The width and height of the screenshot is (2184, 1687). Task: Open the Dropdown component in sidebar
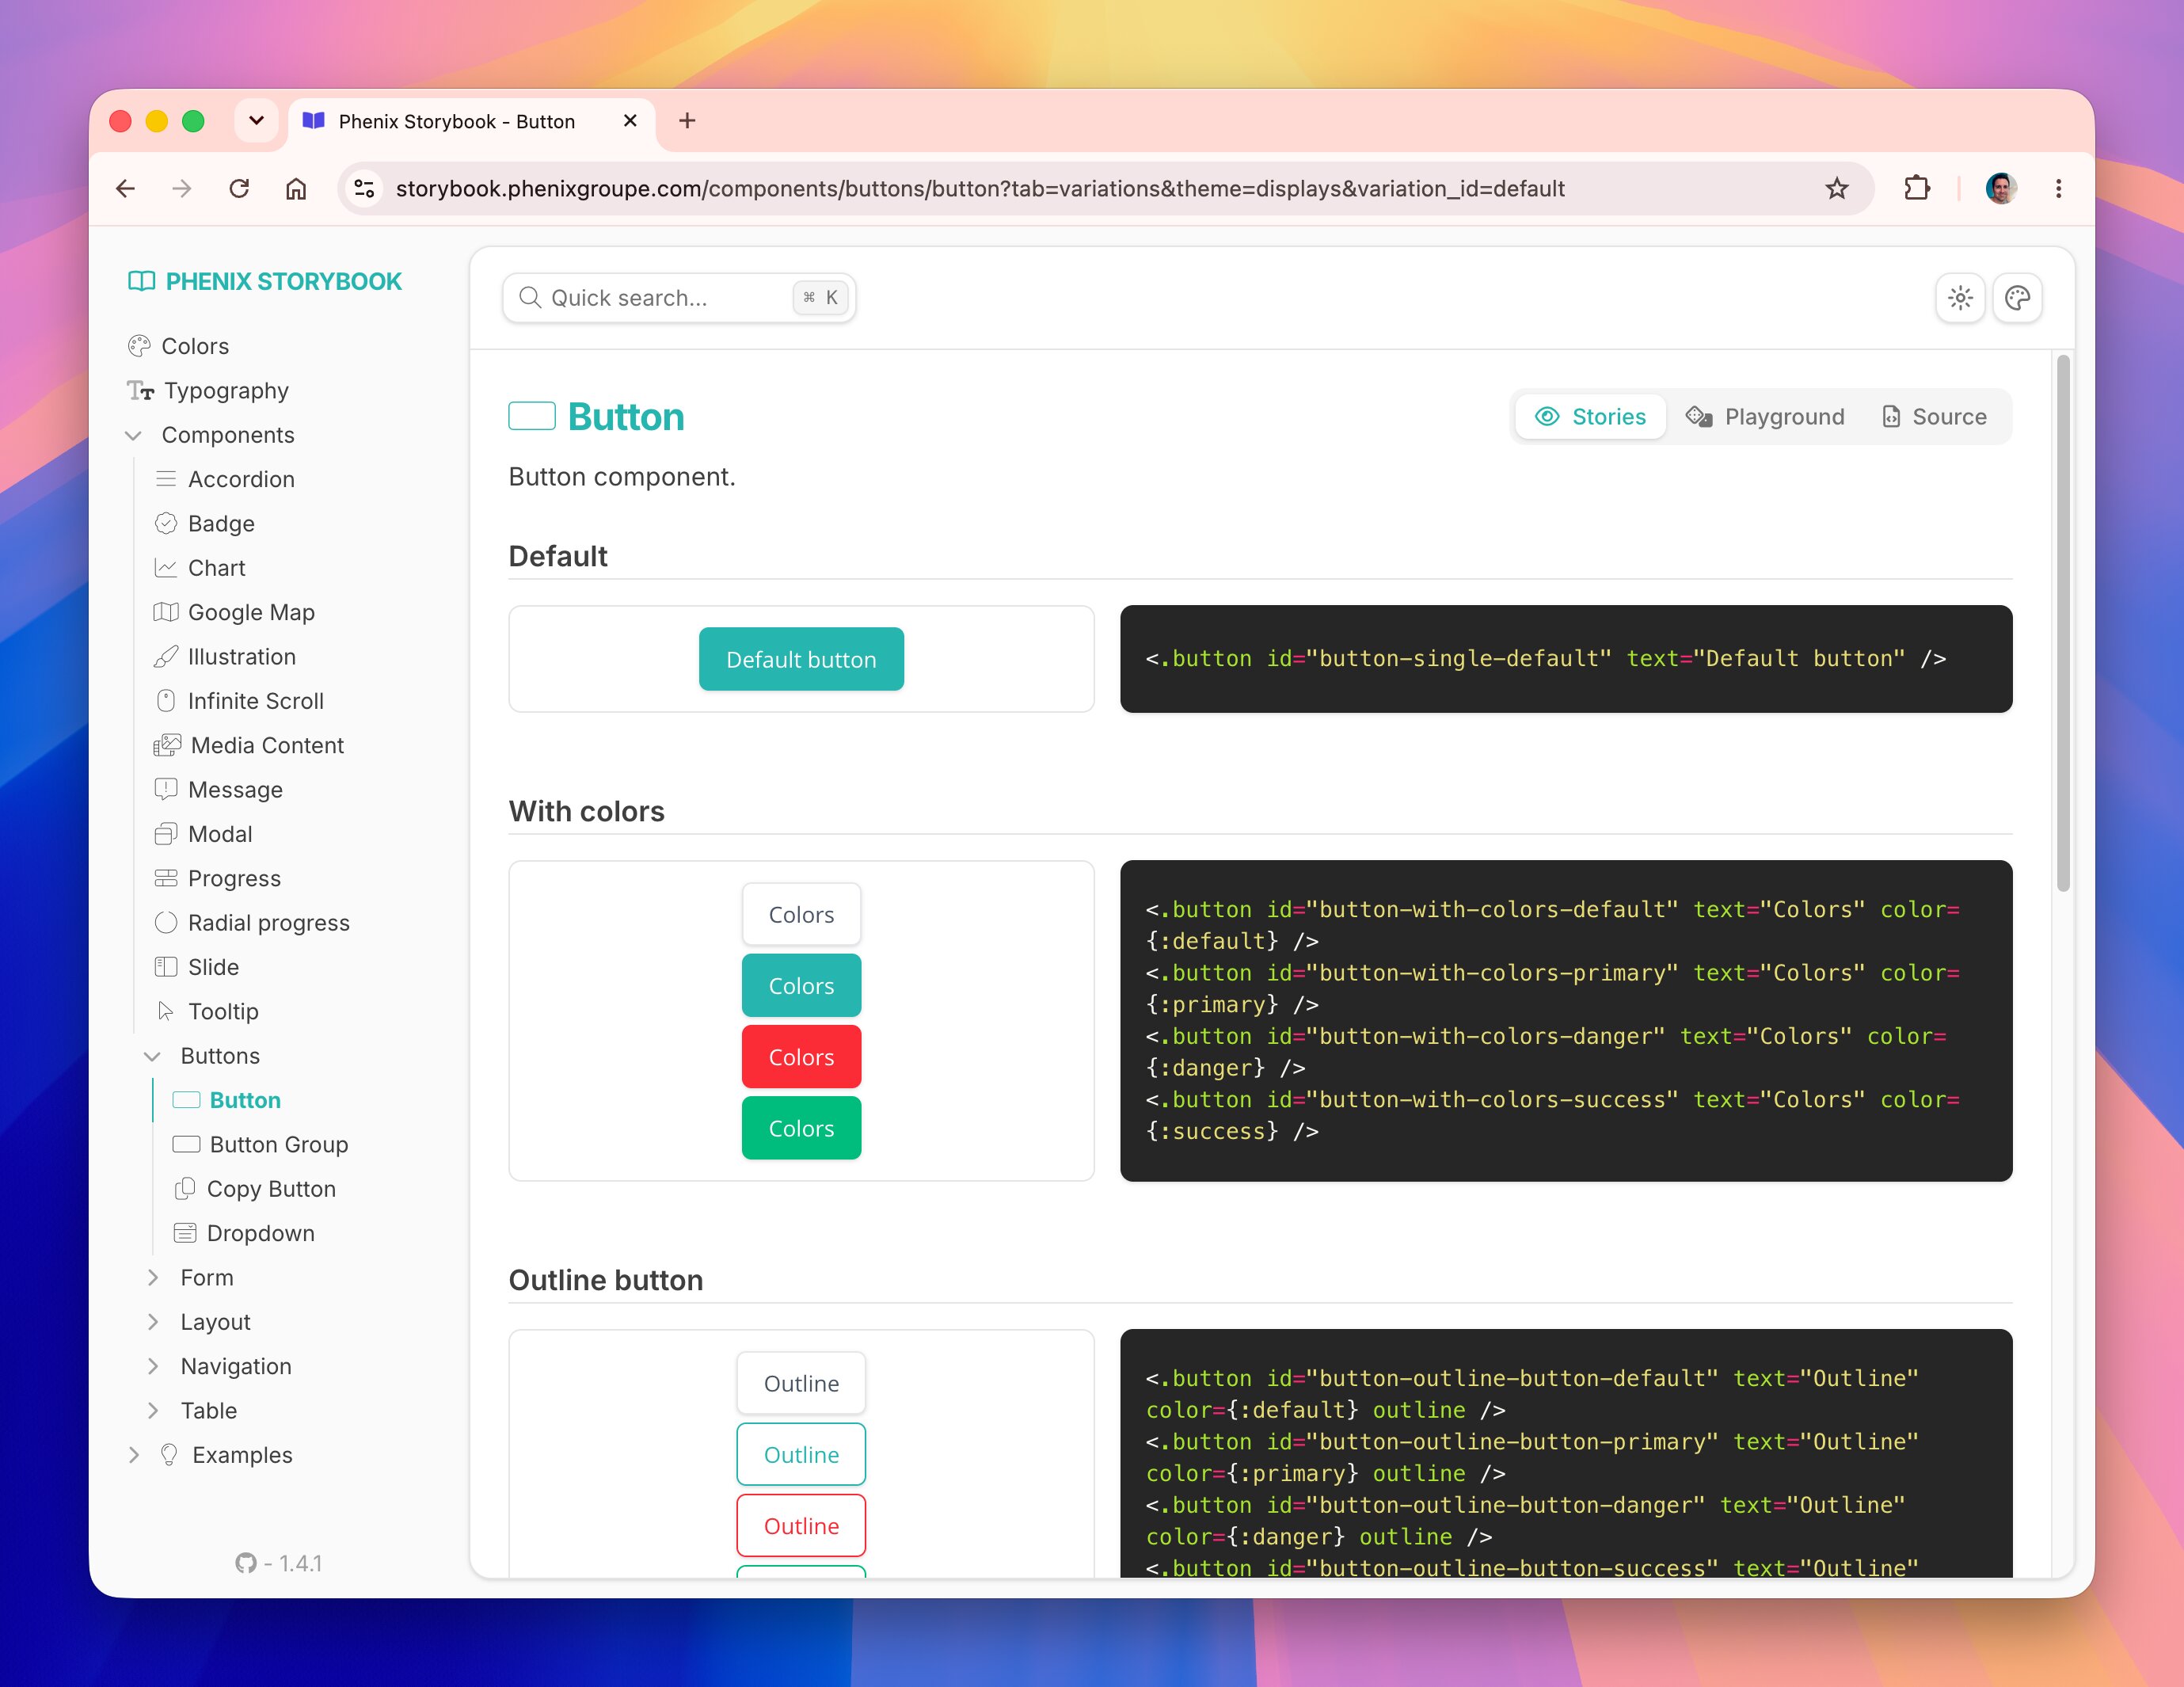tap(245, 1233)
